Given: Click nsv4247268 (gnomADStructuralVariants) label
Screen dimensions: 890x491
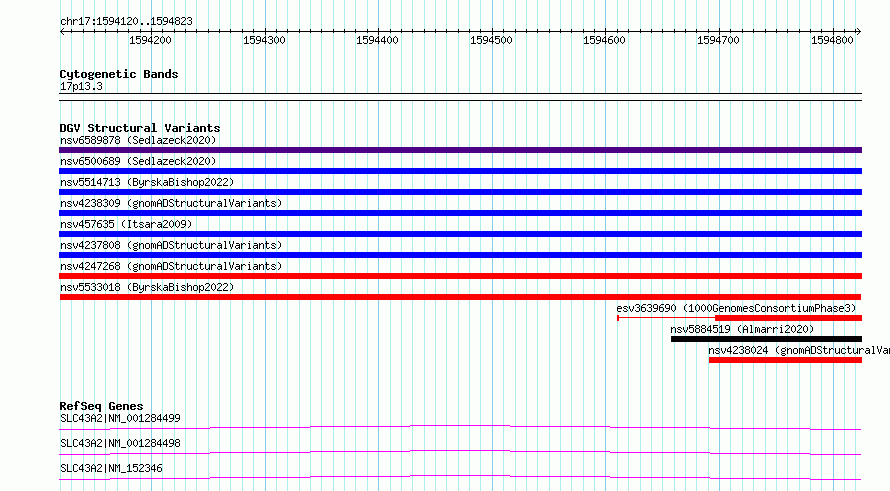Looking at the screenshot, I should pyautogui.click(x=171, y=266).
